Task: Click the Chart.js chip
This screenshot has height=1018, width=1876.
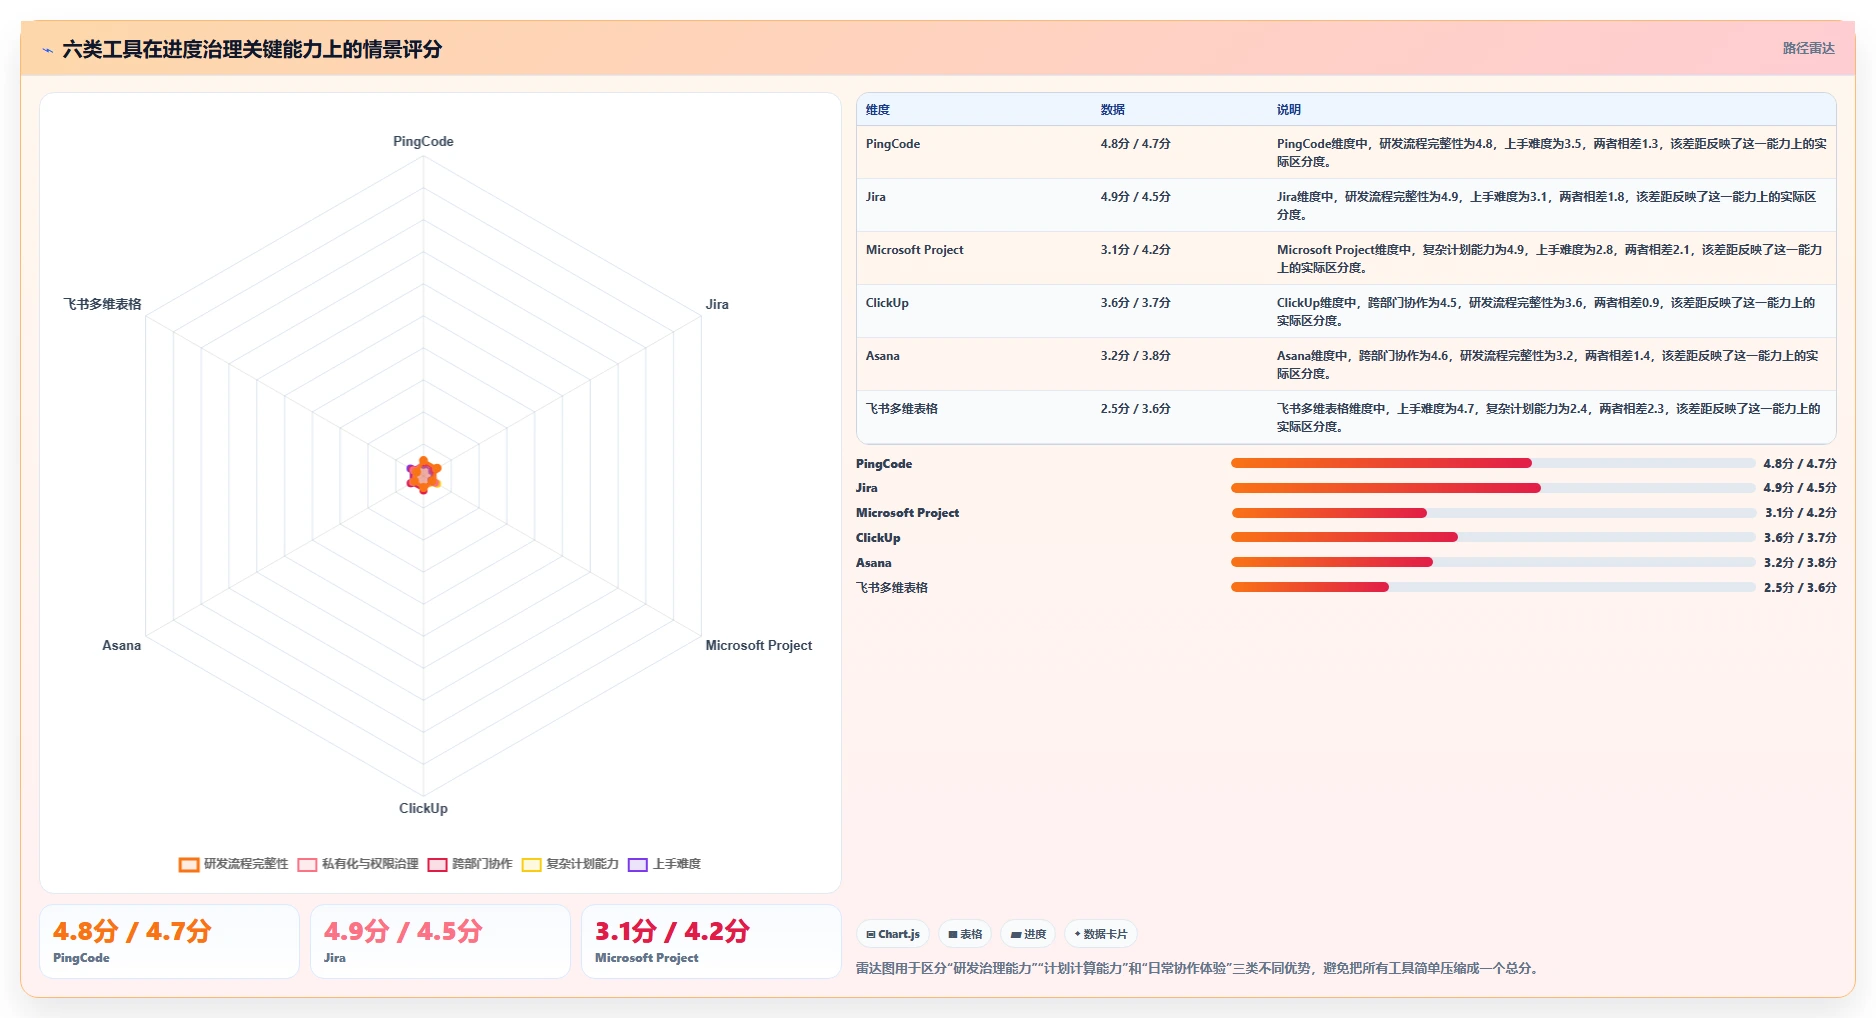Action: (x=893, y=934)
